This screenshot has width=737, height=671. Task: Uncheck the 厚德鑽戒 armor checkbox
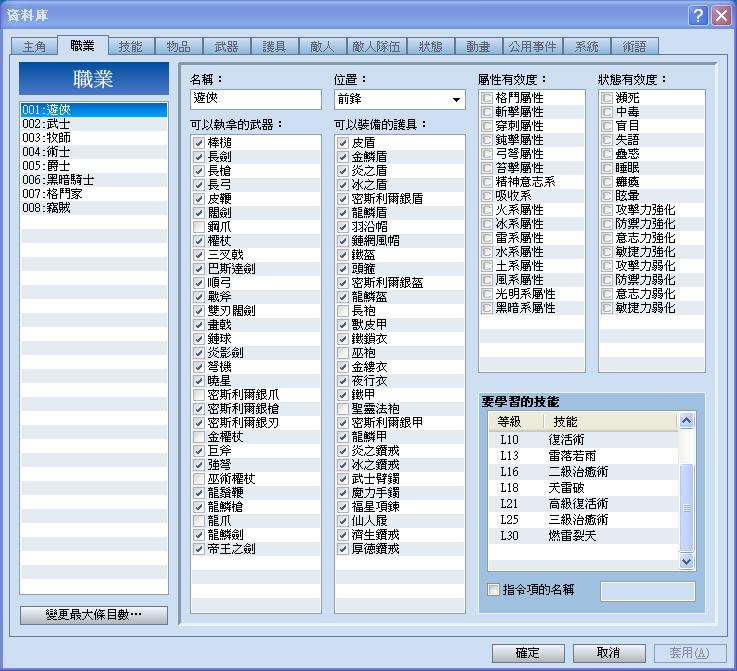[343, 549]
